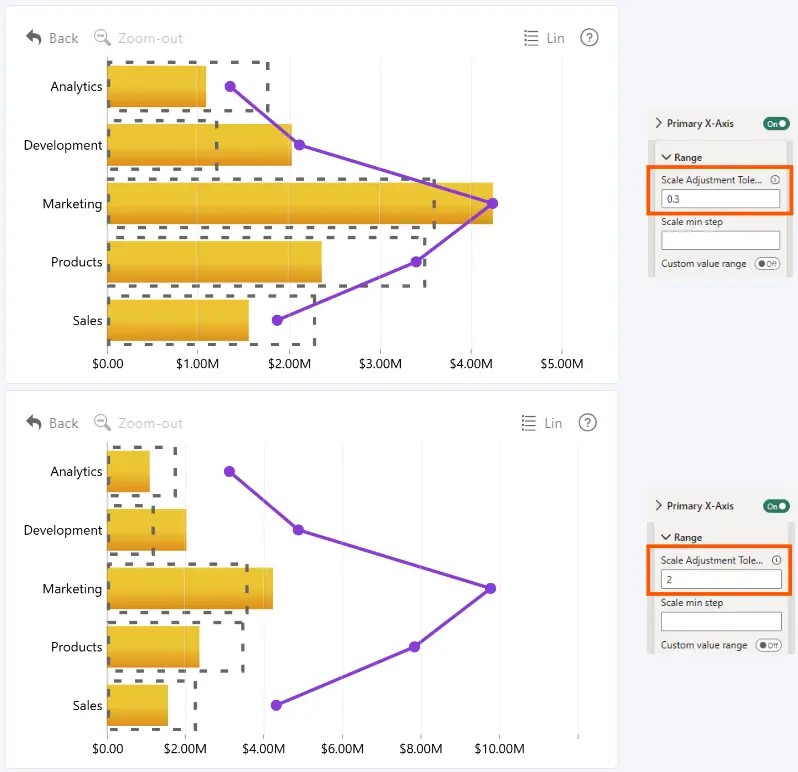Collapse the Range section in the upper panel
This screenshot has height=772, width=798.
point(666,157)
